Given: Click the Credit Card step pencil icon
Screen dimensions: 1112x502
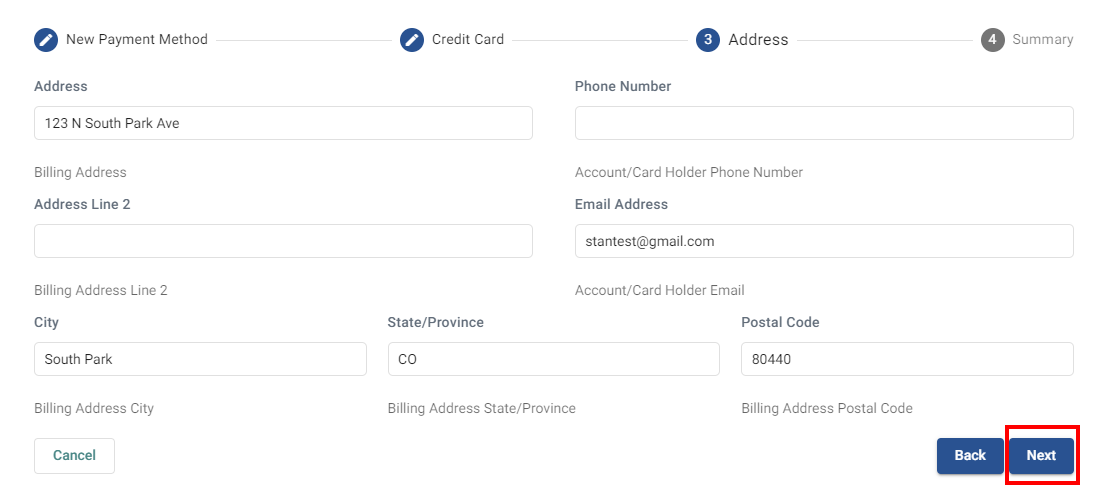Looking at the screenshot, I should [x=412, y=40].
